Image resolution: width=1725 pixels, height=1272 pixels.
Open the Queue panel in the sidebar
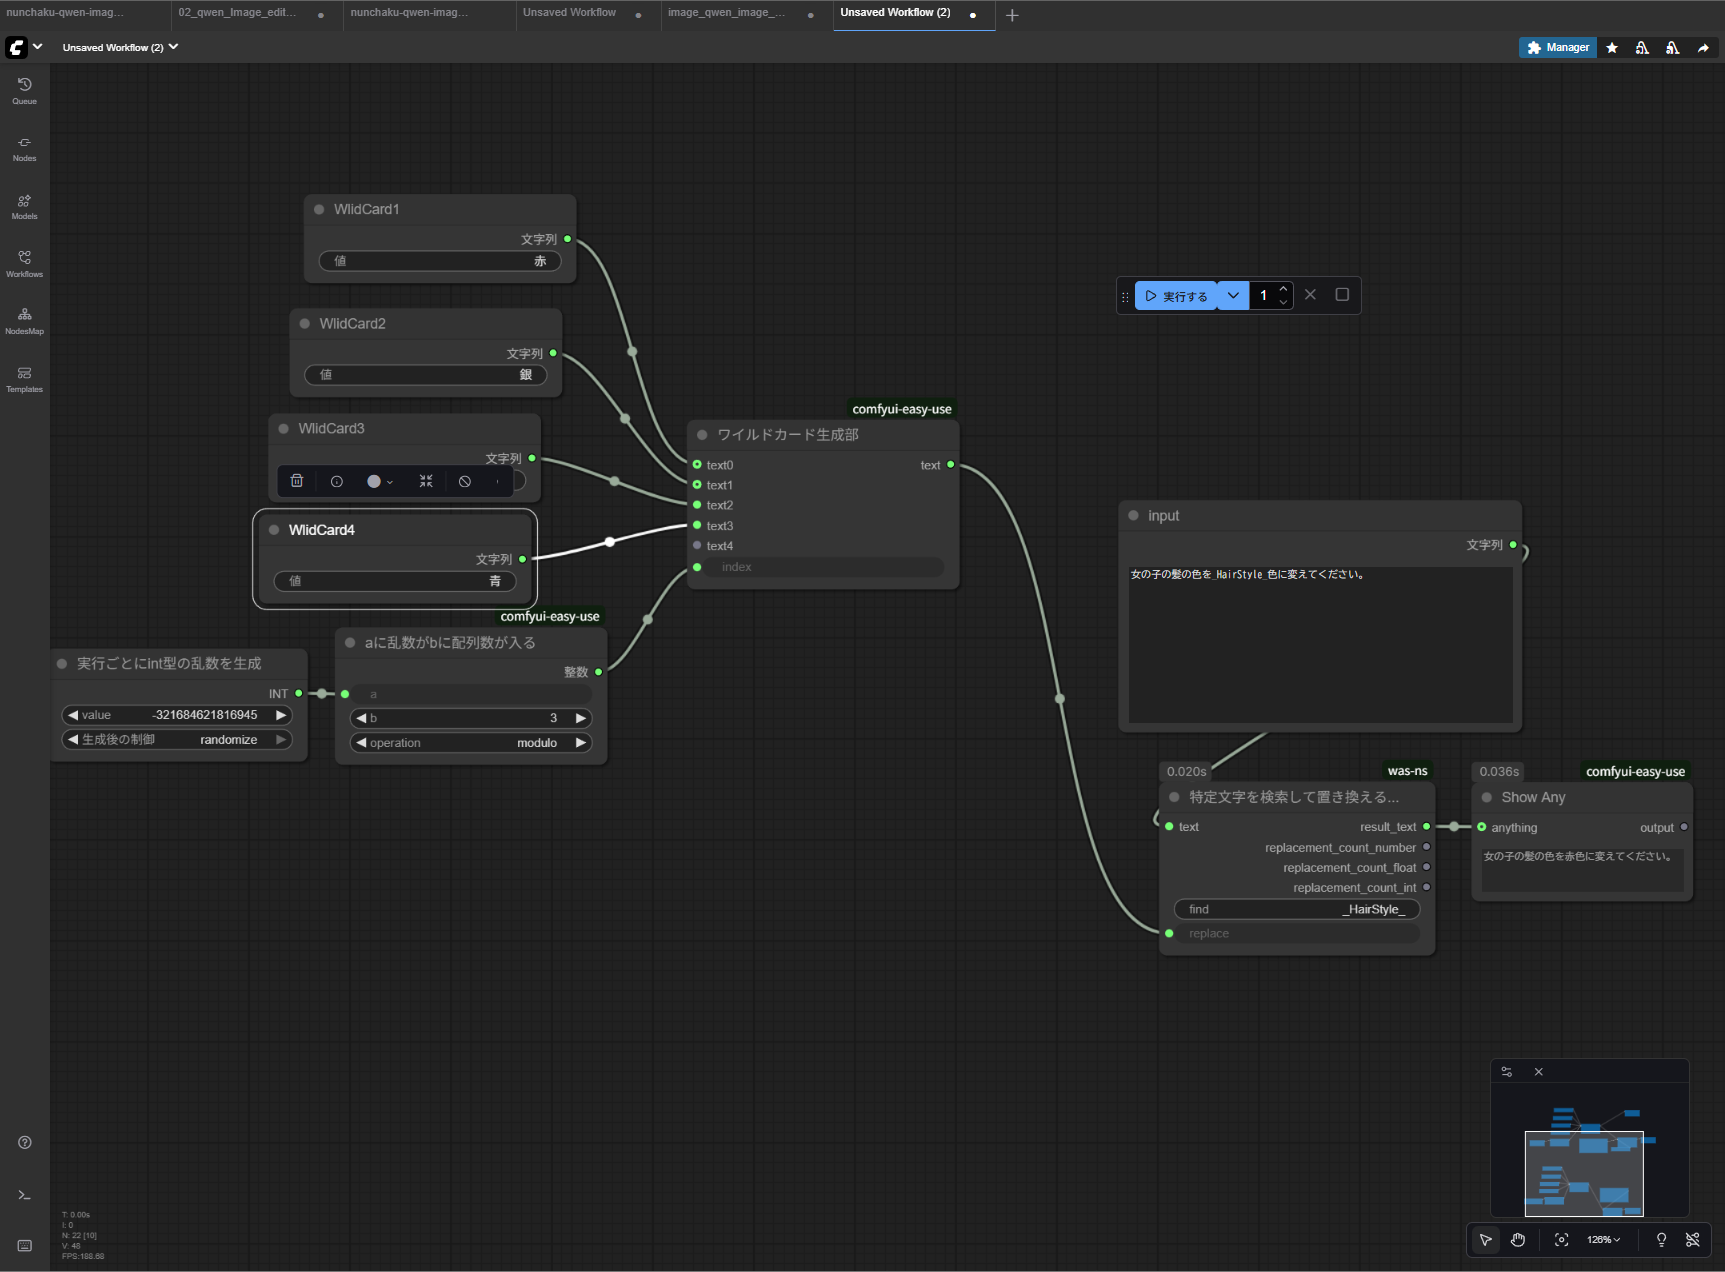[x=24, y=90]
